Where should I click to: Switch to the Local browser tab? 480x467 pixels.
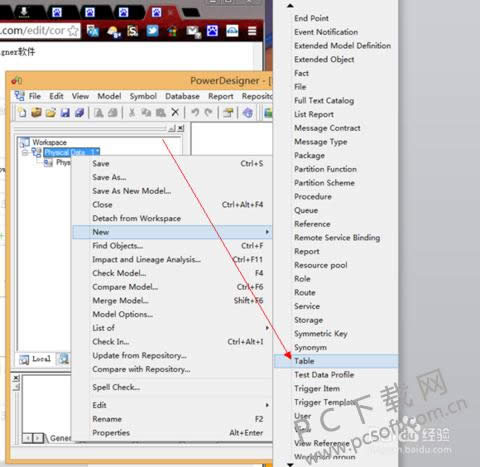coord(35,359)
